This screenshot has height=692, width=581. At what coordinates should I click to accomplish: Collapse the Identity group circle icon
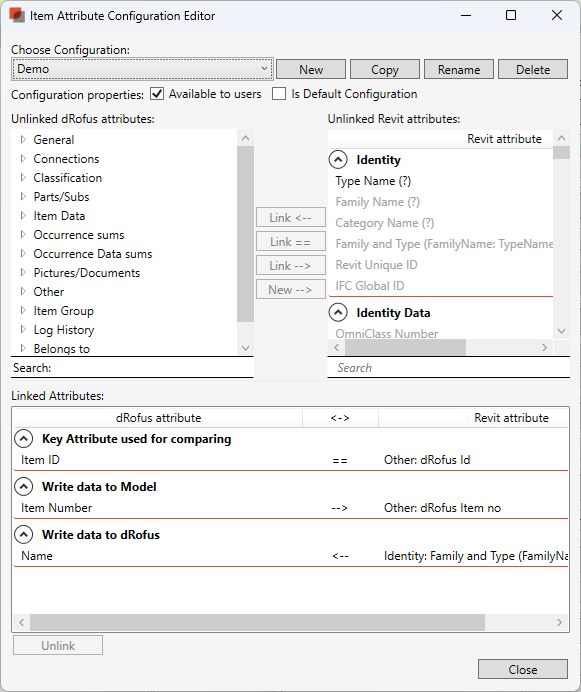338,160
